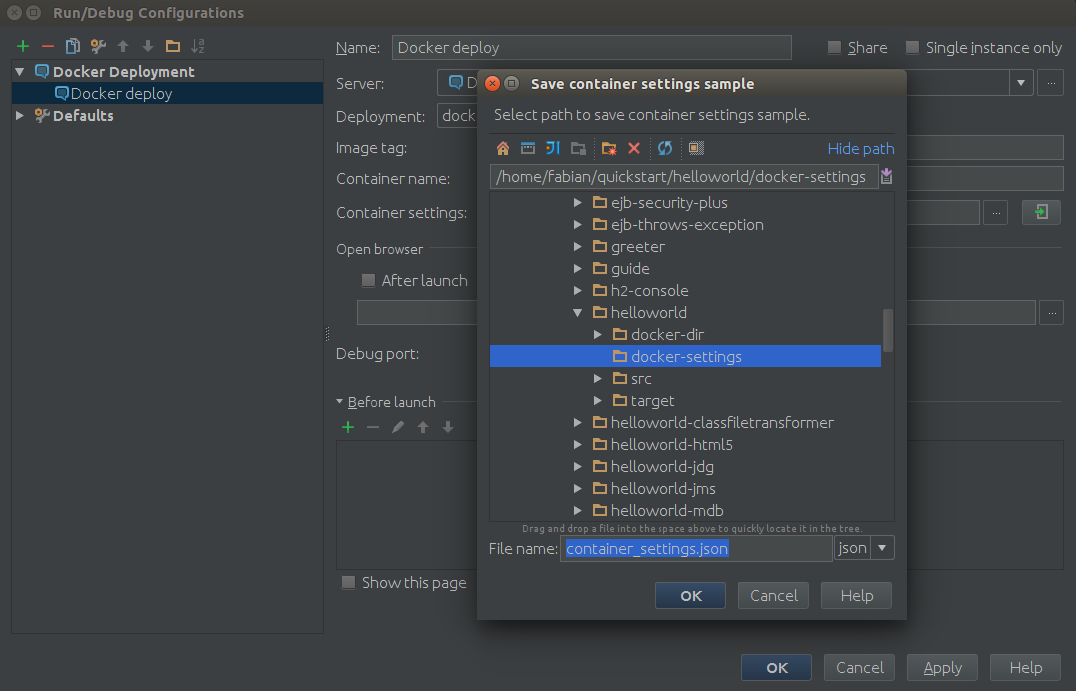Select the target folder in tree

[652, 401]
